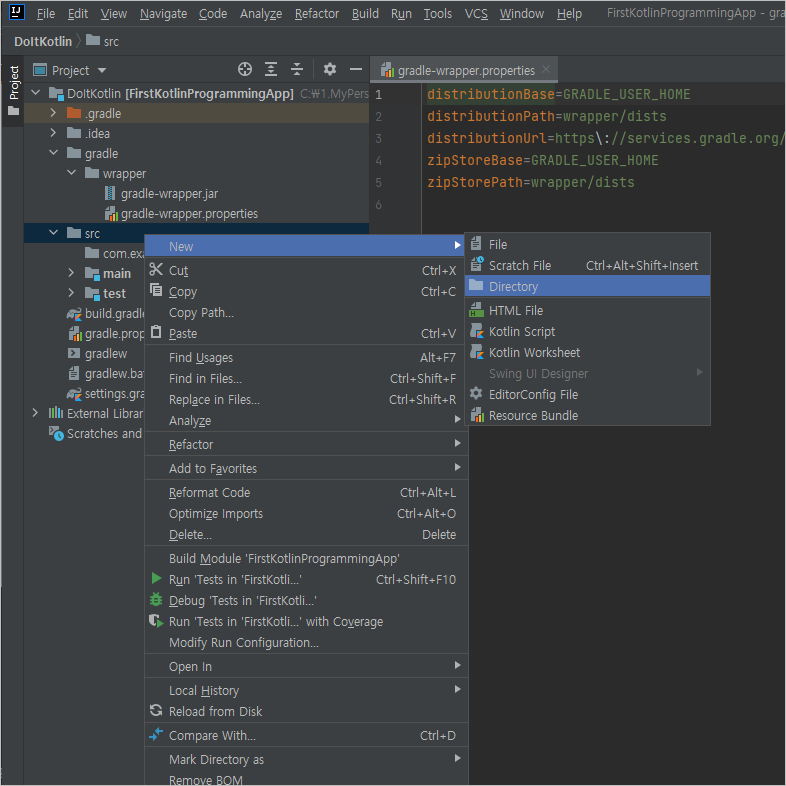The image size is (786, 786).
Task: Choose Optimize Imports entry
Action: (306, 513)
